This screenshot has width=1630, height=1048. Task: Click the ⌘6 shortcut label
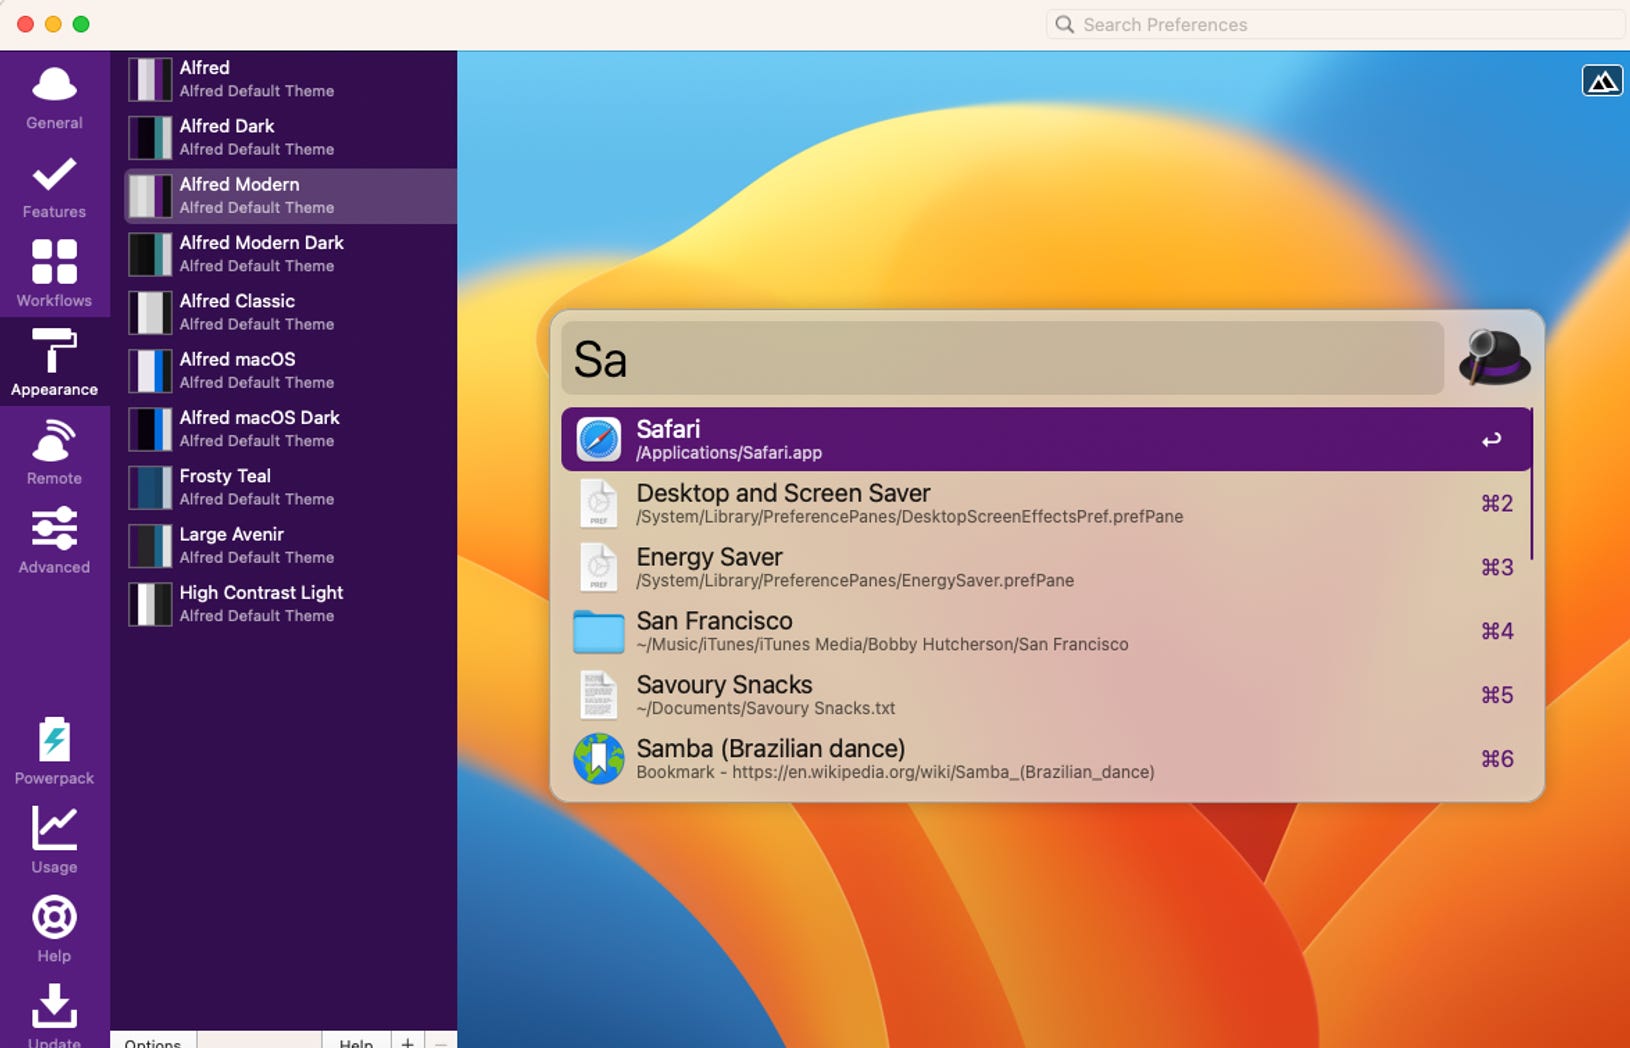[x=1497, y=759]
